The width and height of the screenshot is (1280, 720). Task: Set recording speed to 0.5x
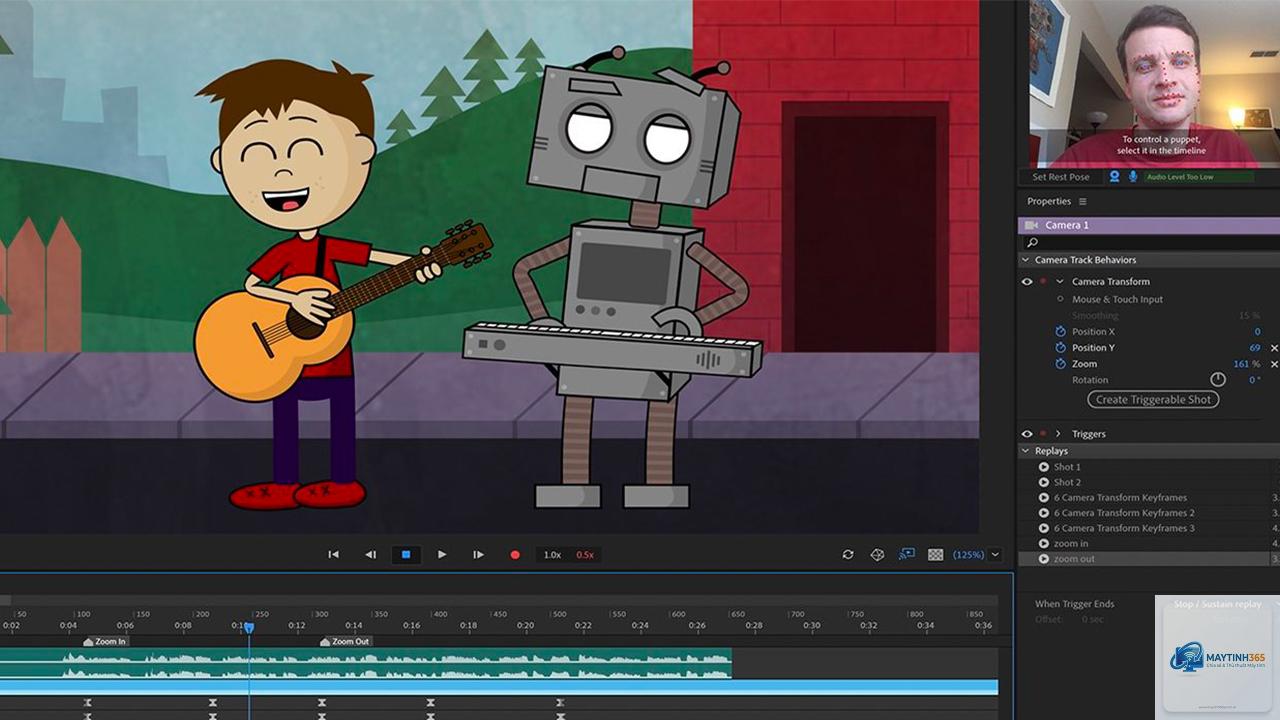point(585,555)
